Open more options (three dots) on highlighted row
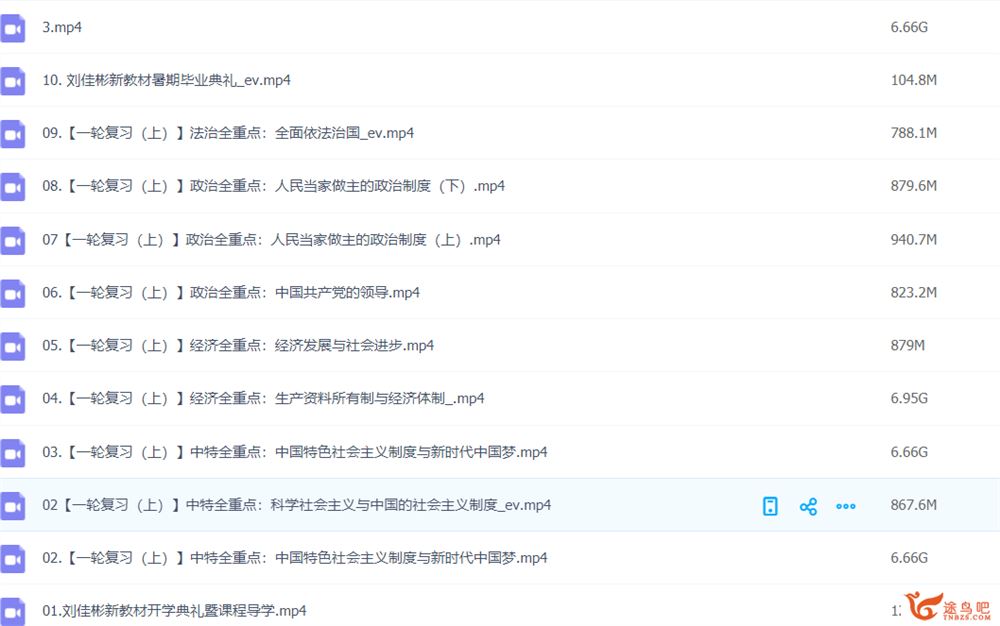Viewport: 1000px width, 626px height. coord(846,506)
